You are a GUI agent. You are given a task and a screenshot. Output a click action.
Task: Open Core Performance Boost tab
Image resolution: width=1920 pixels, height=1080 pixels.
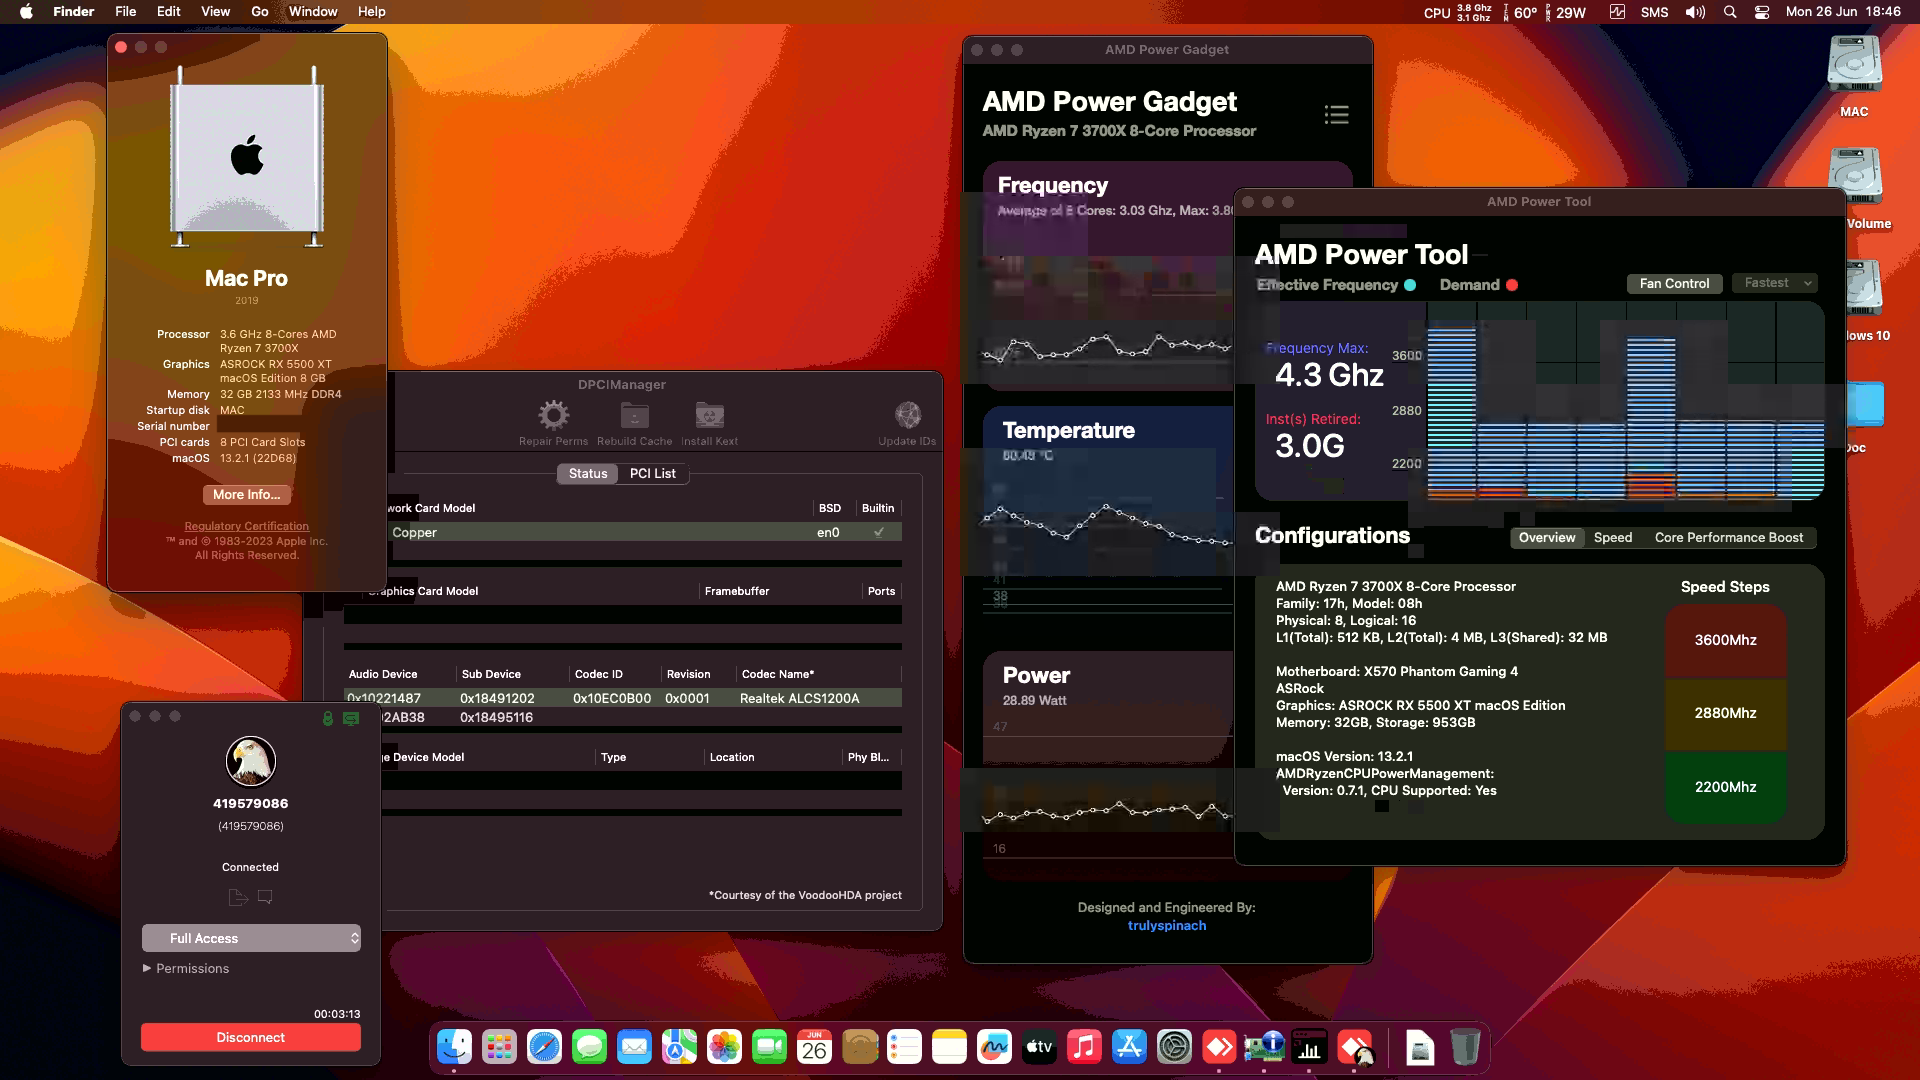pyautogui.click(x=1729, y=537)
